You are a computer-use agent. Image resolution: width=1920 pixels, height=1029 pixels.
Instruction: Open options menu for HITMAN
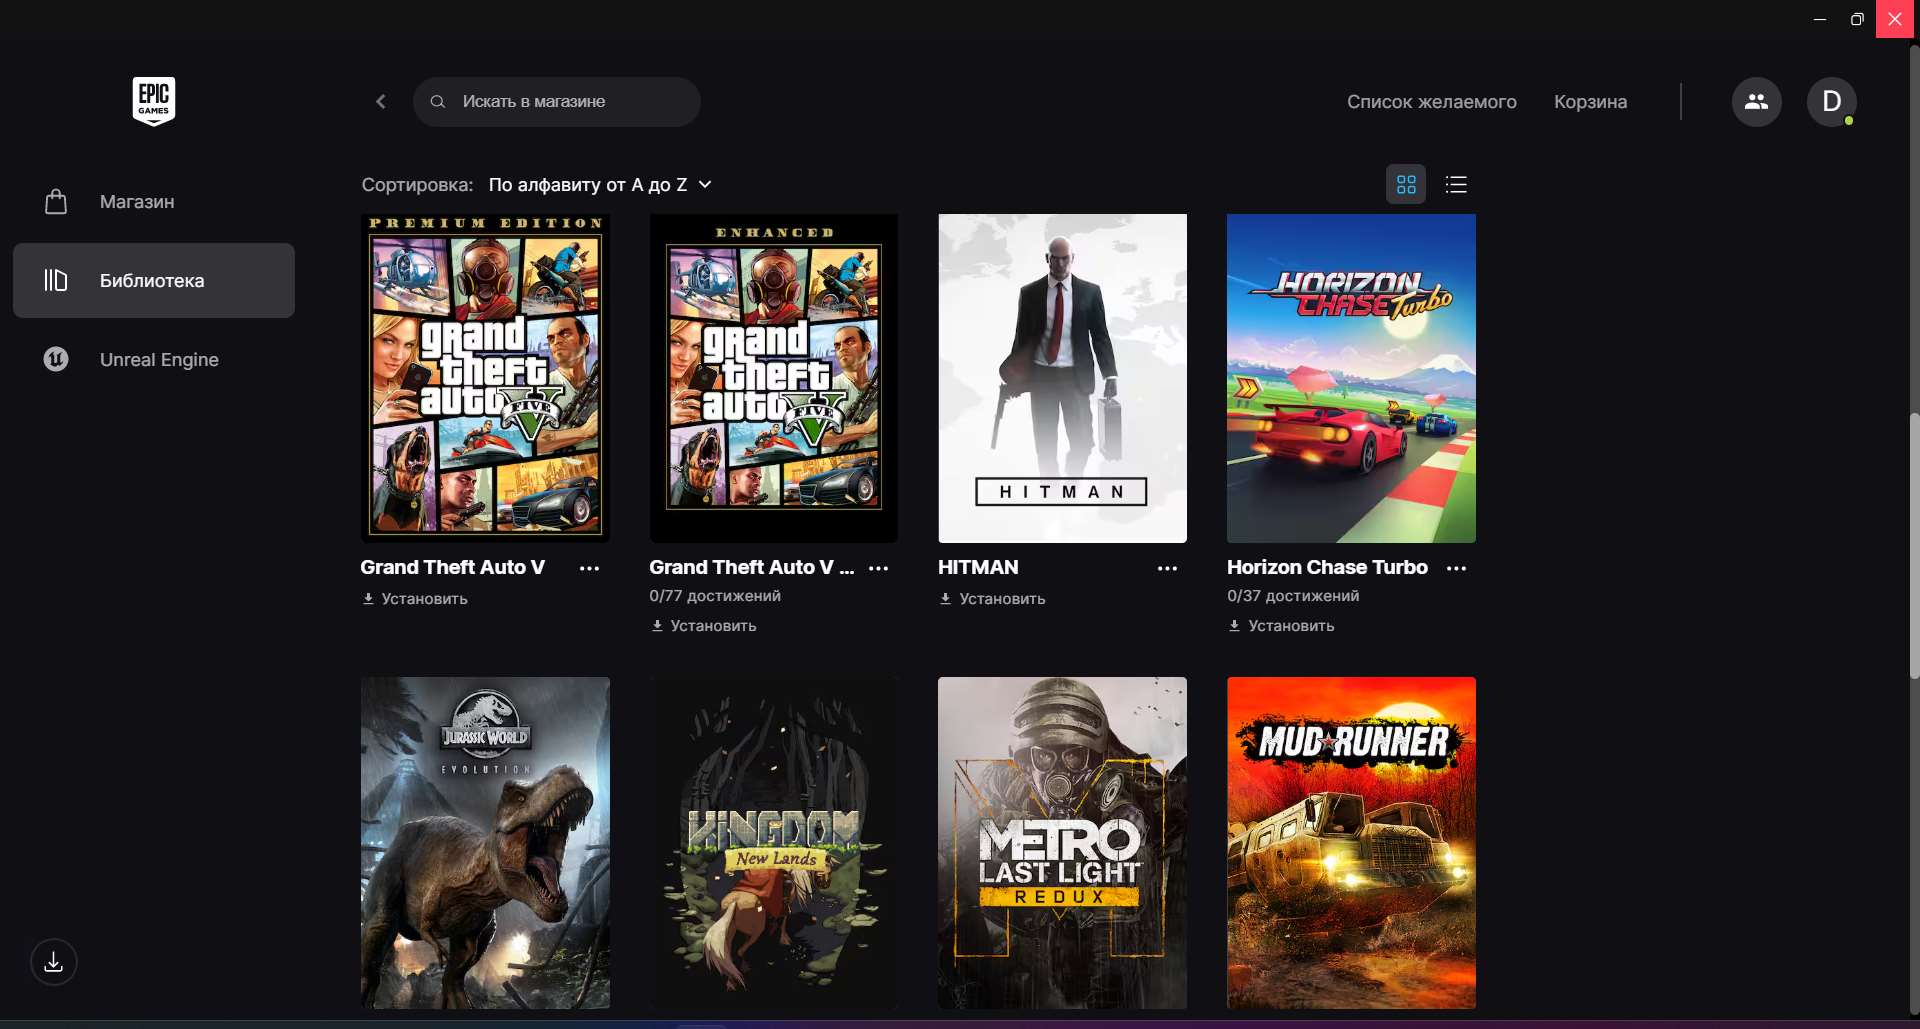tap(1168, 568)
